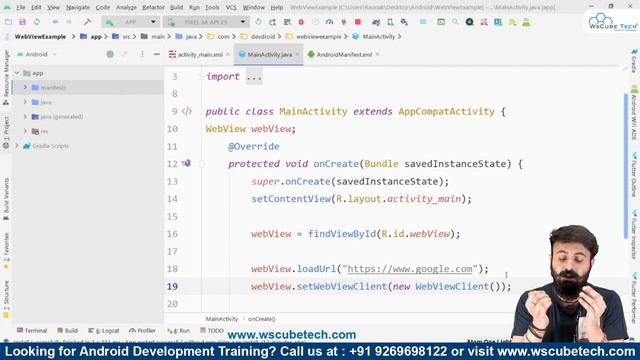This screenshot has height=360, width=640.
Task: Go forward with the right arrow icon
Action: tap(69, 22)
